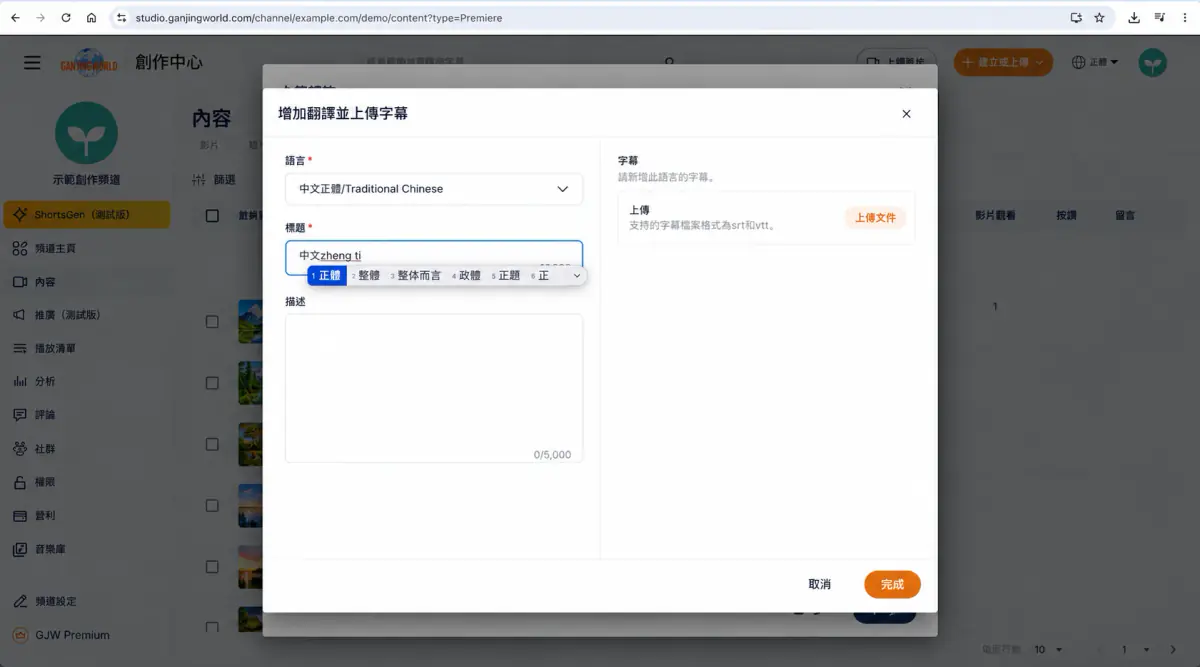Image resolution: width=1200 pixels, height=667 pixels.
Task: Click the 篩選 filter icon
Action: click(x=198, y=180)
